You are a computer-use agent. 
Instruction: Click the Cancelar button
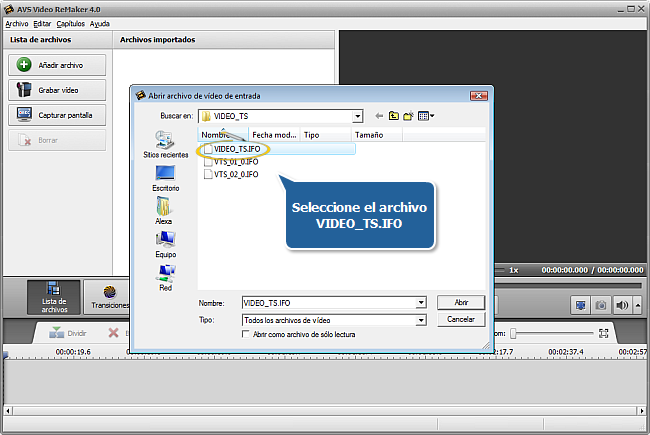coord(461,319)
